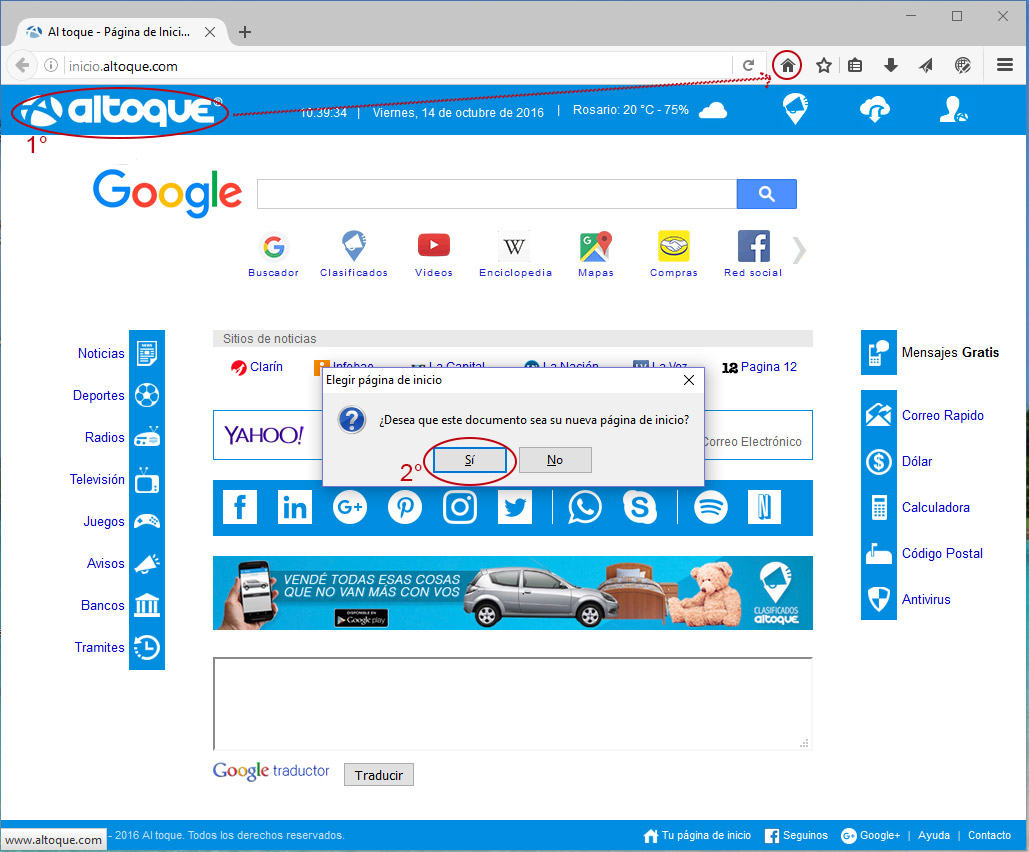The width and height of the screenshot is (1029, 852).
Task: Open the Dólar link
Action: pos(917,461)
